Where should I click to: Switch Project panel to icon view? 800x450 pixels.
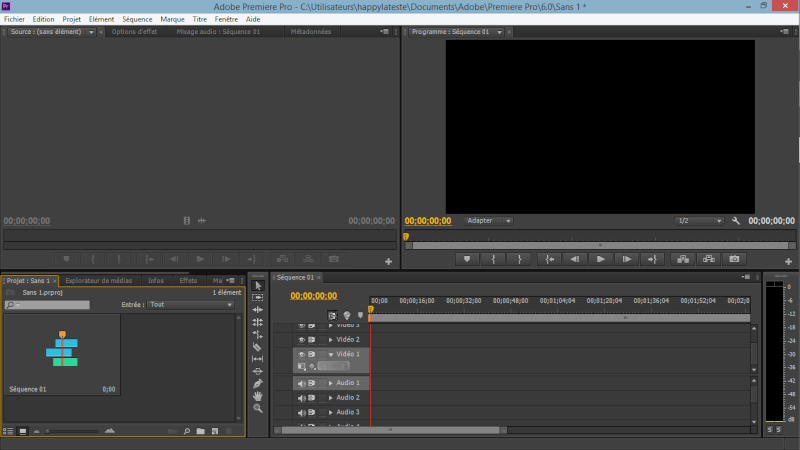pyautogui.click(x=22, y=431)
